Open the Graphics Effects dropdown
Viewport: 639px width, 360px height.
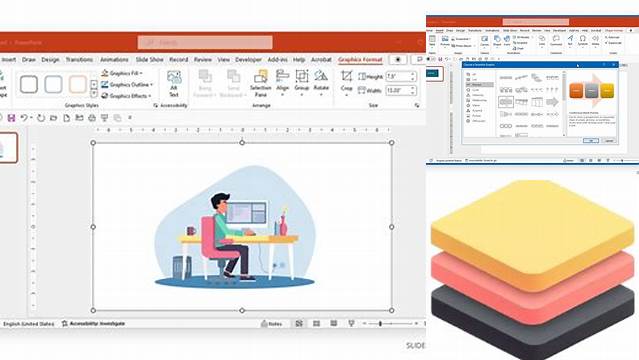click(x=126, y=96)
